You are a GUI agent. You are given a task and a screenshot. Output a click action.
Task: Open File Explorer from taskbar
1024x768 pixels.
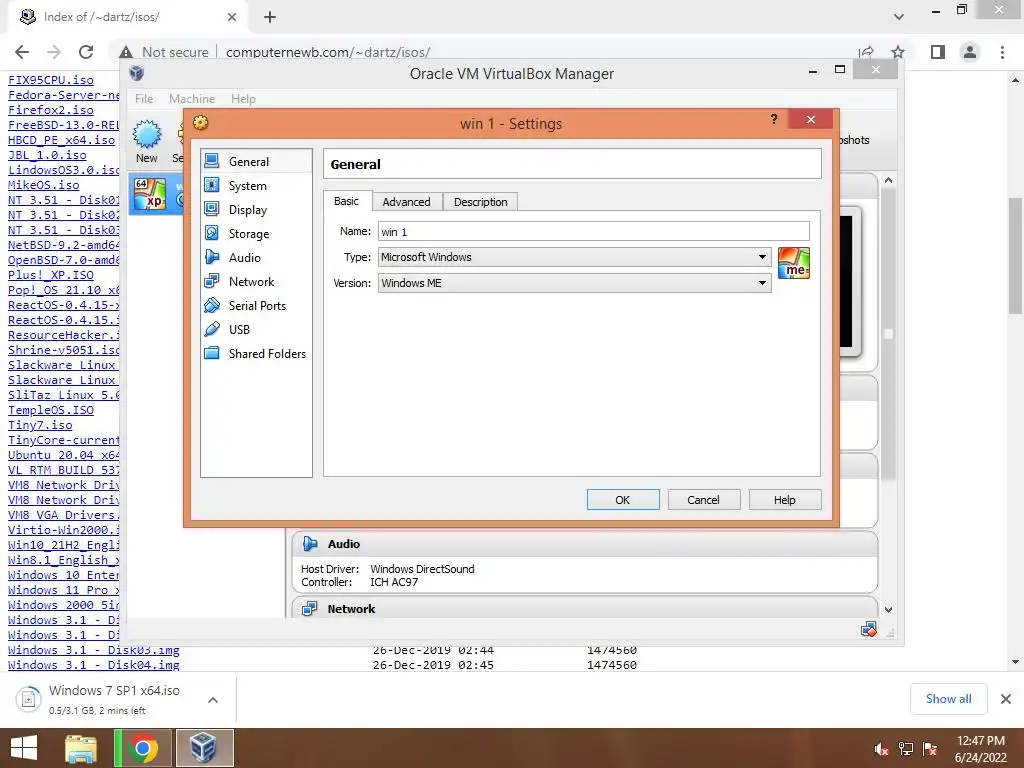coord(81,748)
